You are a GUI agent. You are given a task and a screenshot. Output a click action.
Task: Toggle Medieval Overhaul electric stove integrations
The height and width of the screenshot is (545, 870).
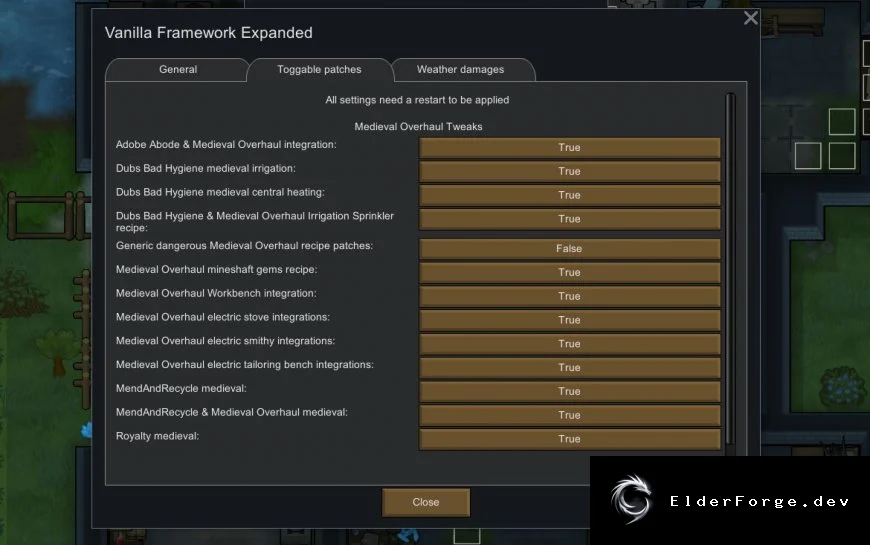click(569, 320)
